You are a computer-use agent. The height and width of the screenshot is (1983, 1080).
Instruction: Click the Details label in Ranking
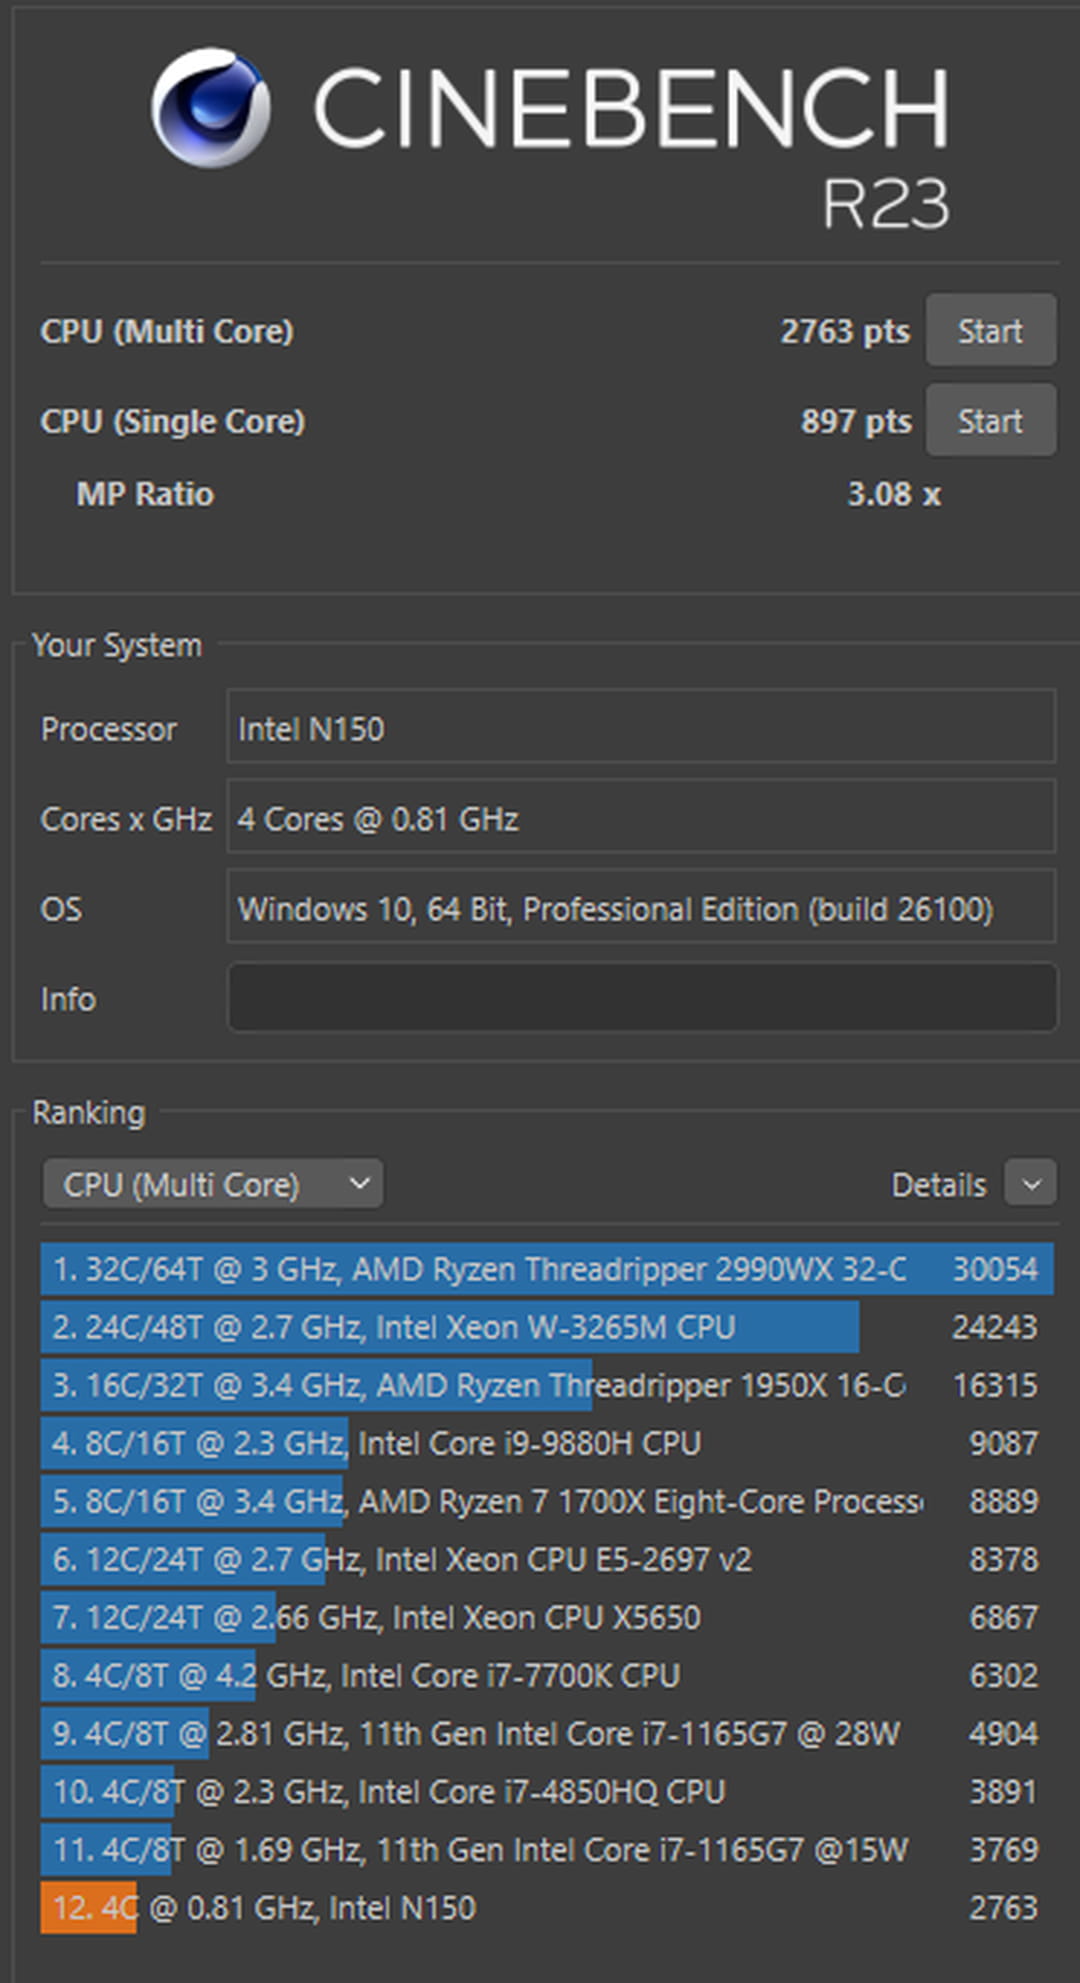click(938, 1185)
